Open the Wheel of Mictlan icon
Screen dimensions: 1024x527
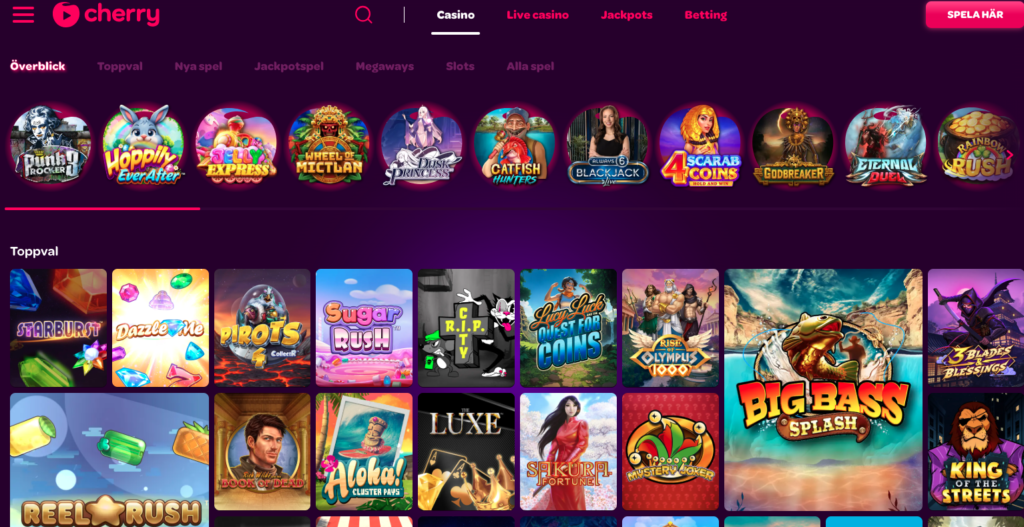pyautogui.click(x=328, y=146)
